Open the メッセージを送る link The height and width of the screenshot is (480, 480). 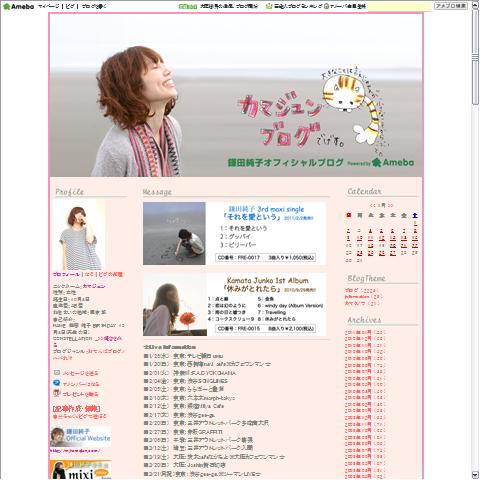point(81,373)
